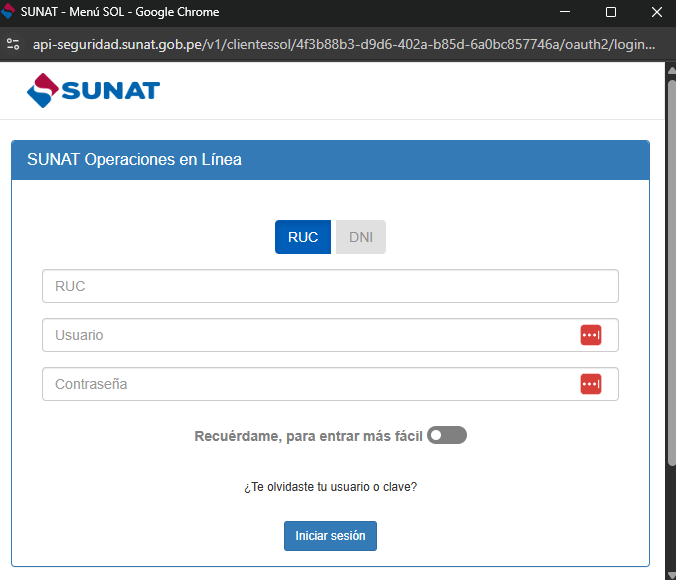Click the SUNAT logo in page header
The height and width of the screenshot is (580, 676).
pos(93,90)
